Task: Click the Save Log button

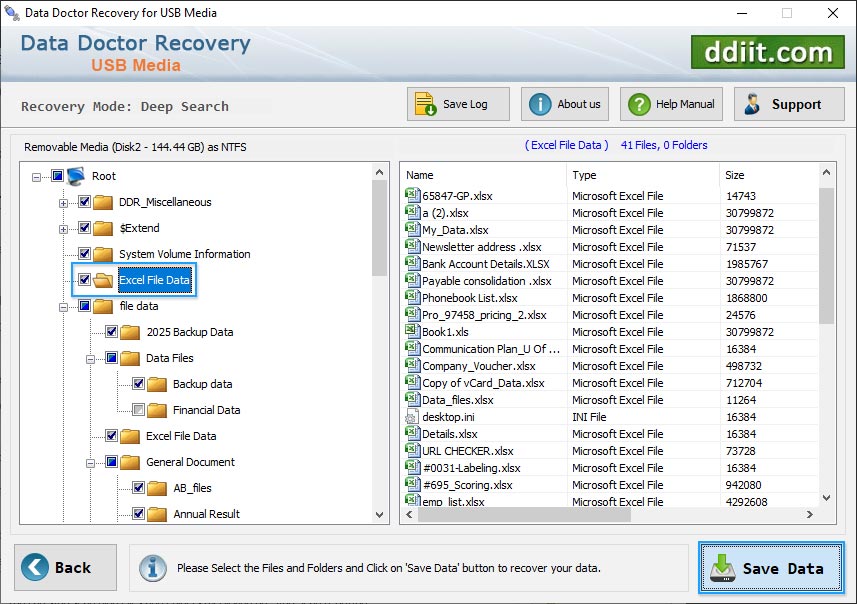Action: [x=458, y=104]
